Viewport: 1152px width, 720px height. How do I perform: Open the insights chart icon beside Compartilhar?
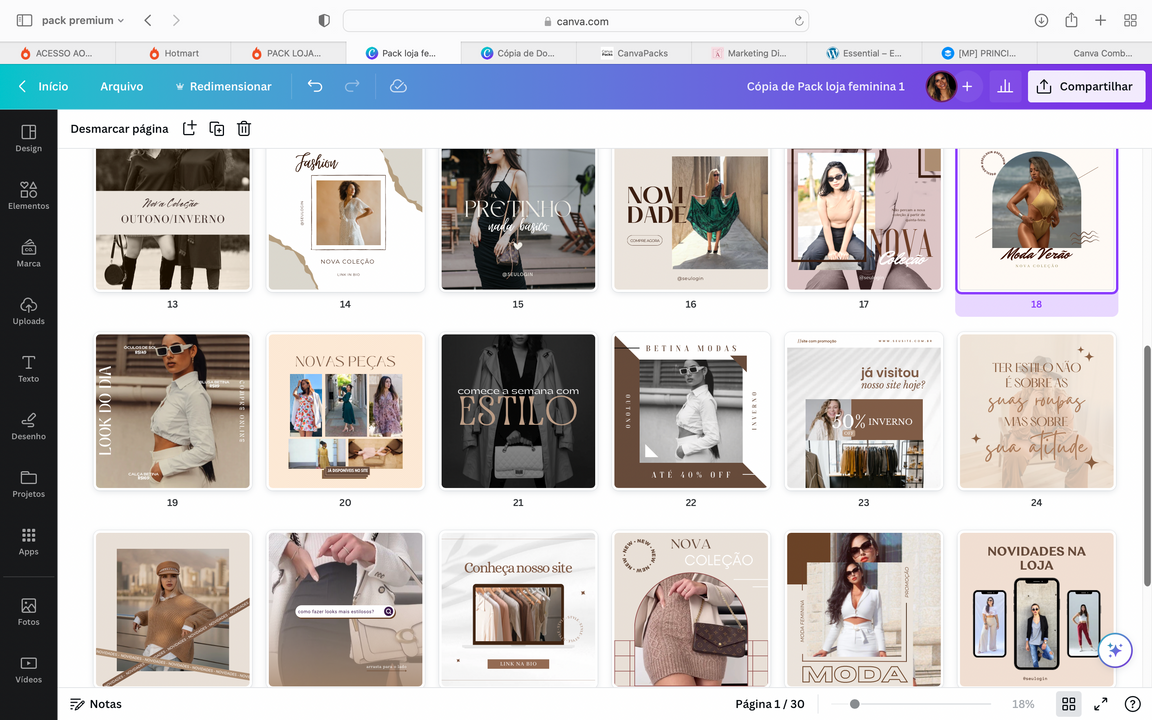coord(1005,87)
